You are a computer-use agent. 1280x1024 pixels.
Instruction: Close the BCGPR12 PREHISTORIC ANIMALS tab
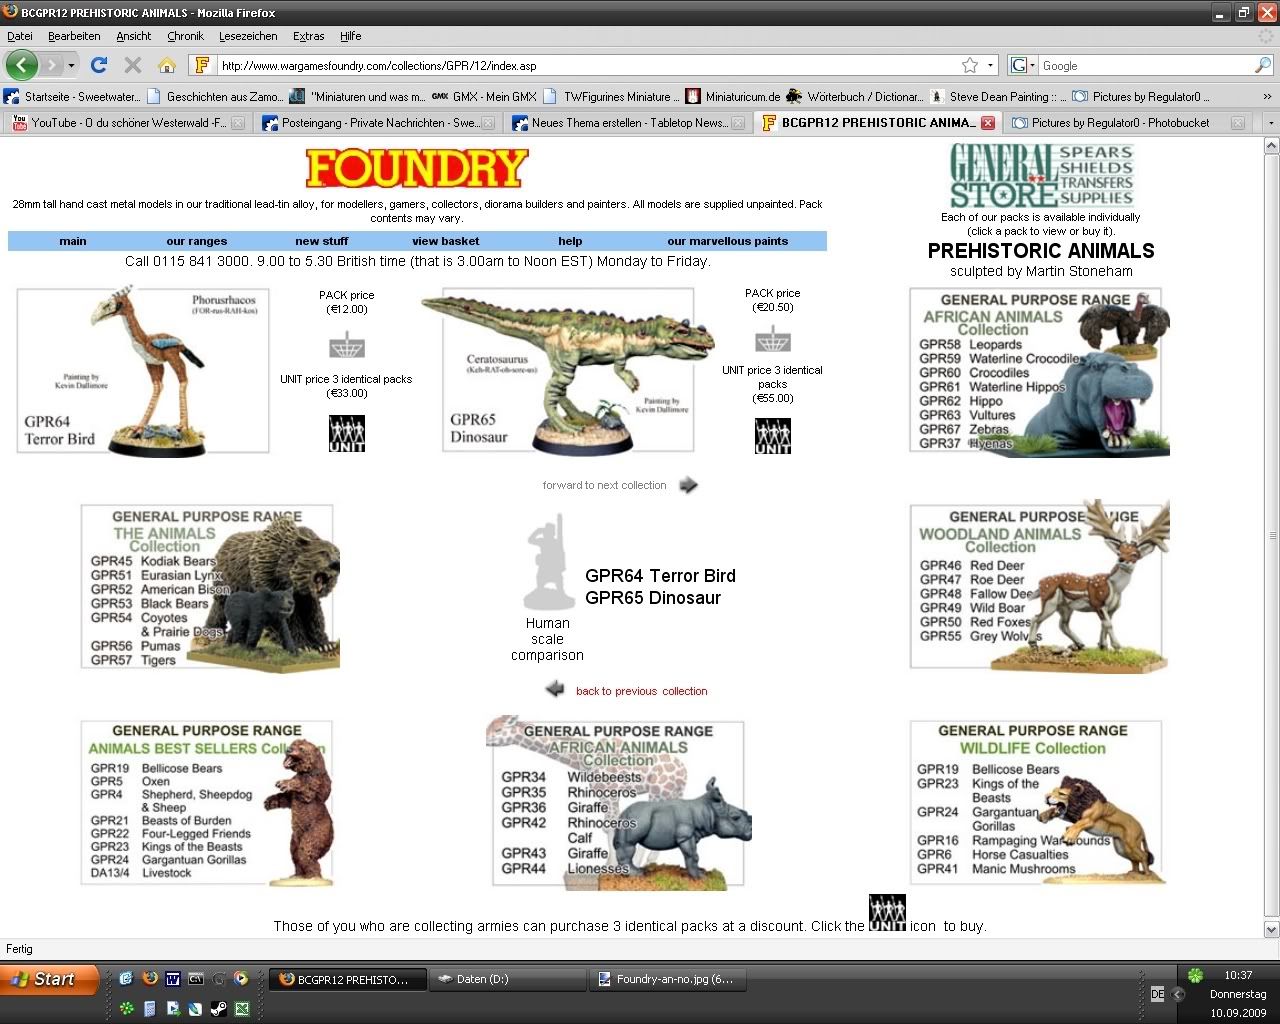(x=988, y=123)
